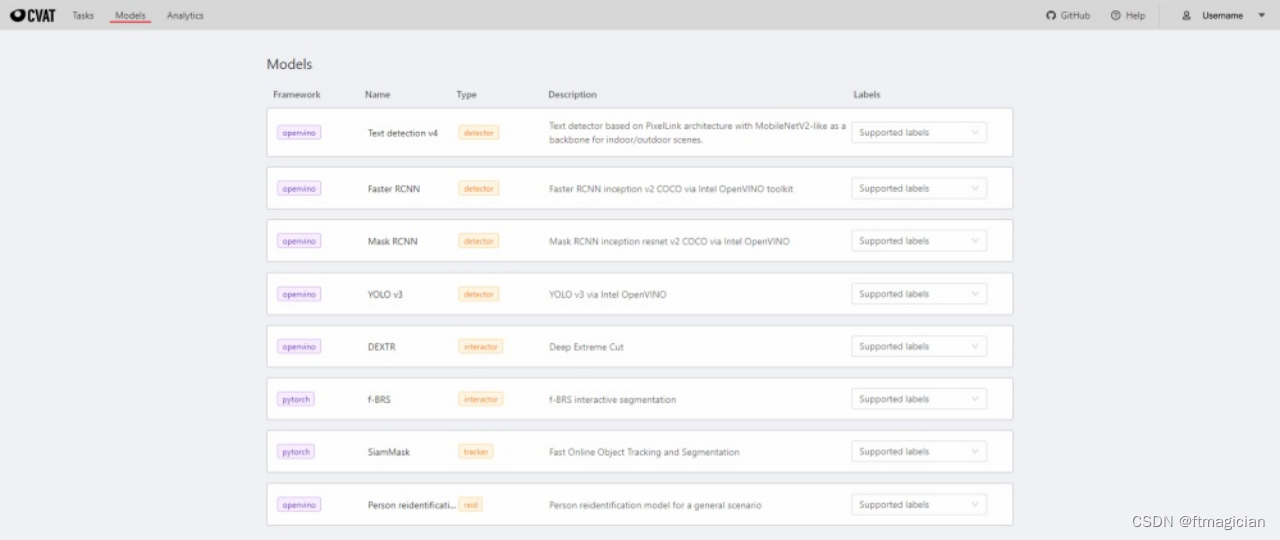The width and height of the screenshot is (1280, 540).
Task: Click the YOLO v3 via Intel OpenVINO description
Action: 608,295
